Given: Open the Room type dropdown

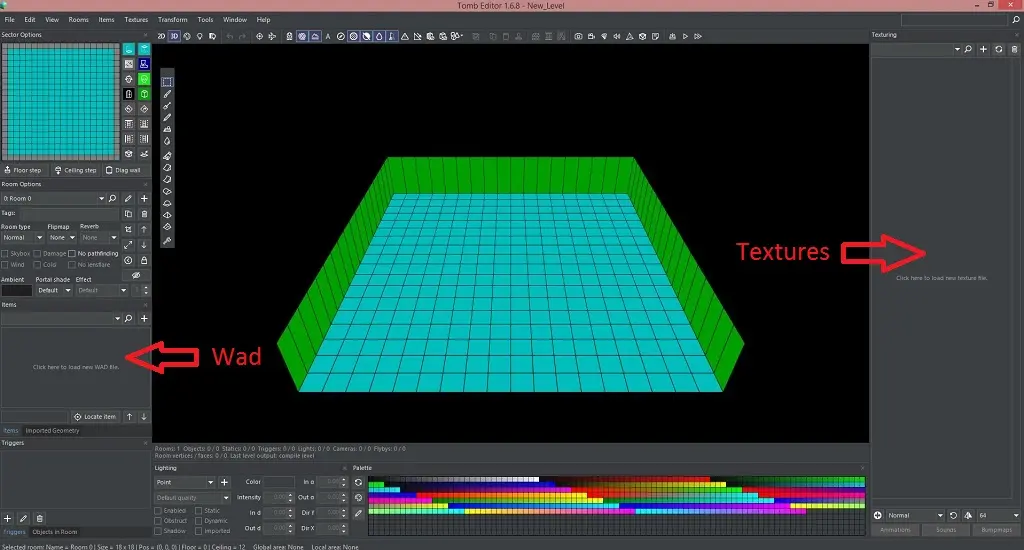Looking at the screenshot, I should click(x=22, y=238).
